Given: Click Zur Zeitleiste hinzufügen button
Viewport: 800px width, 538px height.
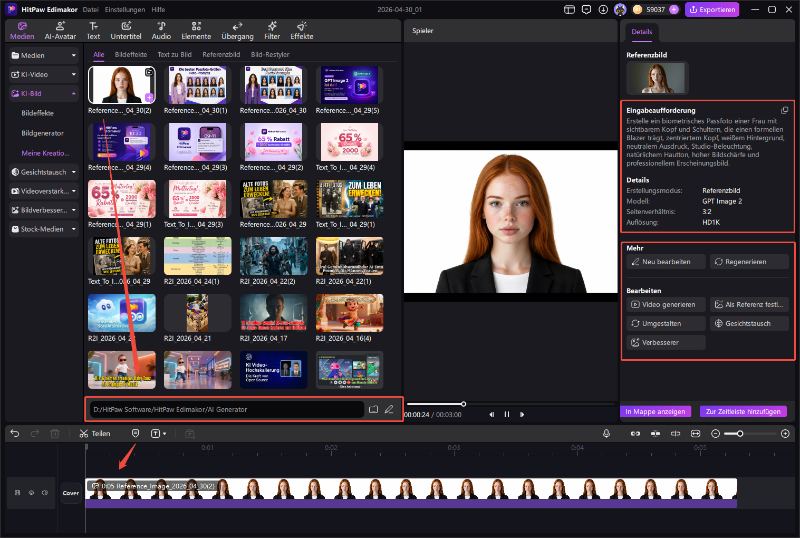Looking at the screenshot, I should [x=743, y=411].
